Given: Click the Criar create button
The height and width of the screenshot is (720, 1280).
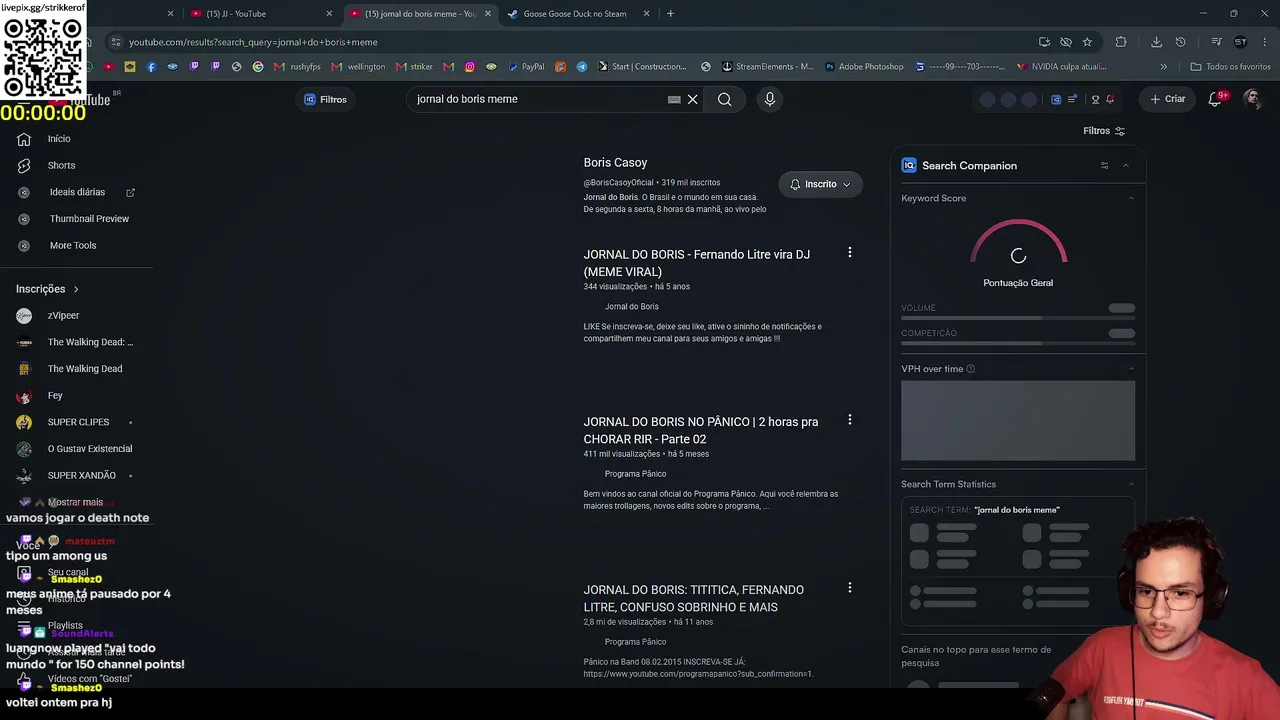Looking at the screenshot, I should [x=1167, y=99].
